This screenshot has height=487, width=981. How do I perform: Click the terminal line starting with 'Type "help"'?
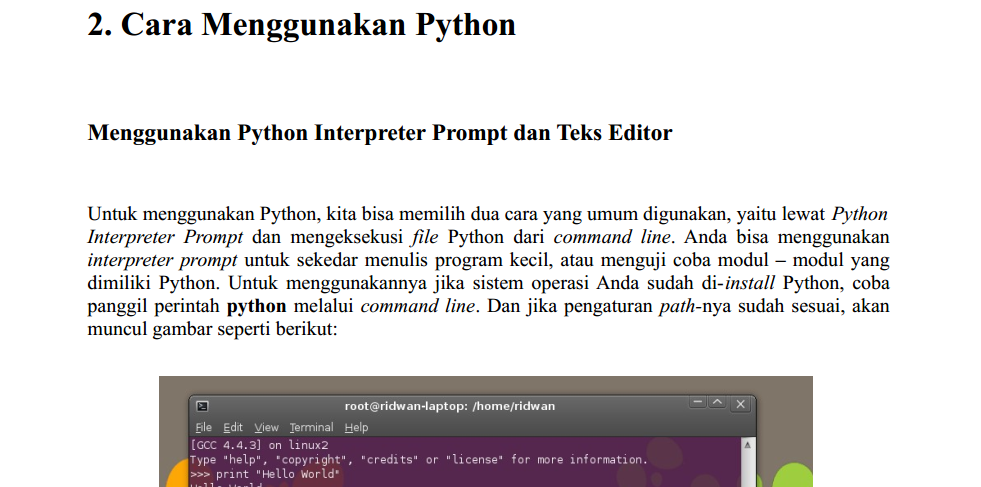pos(419,459)
